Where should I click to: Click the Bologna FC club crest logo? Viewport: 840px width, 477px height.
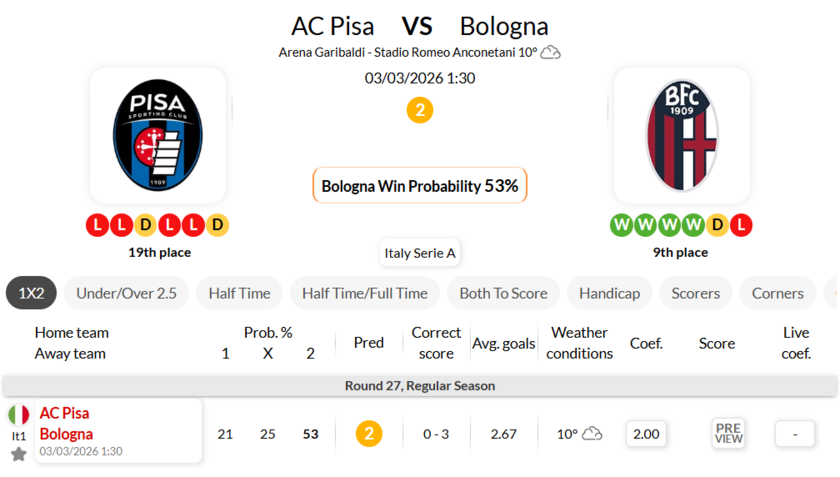tap(682, 135)
